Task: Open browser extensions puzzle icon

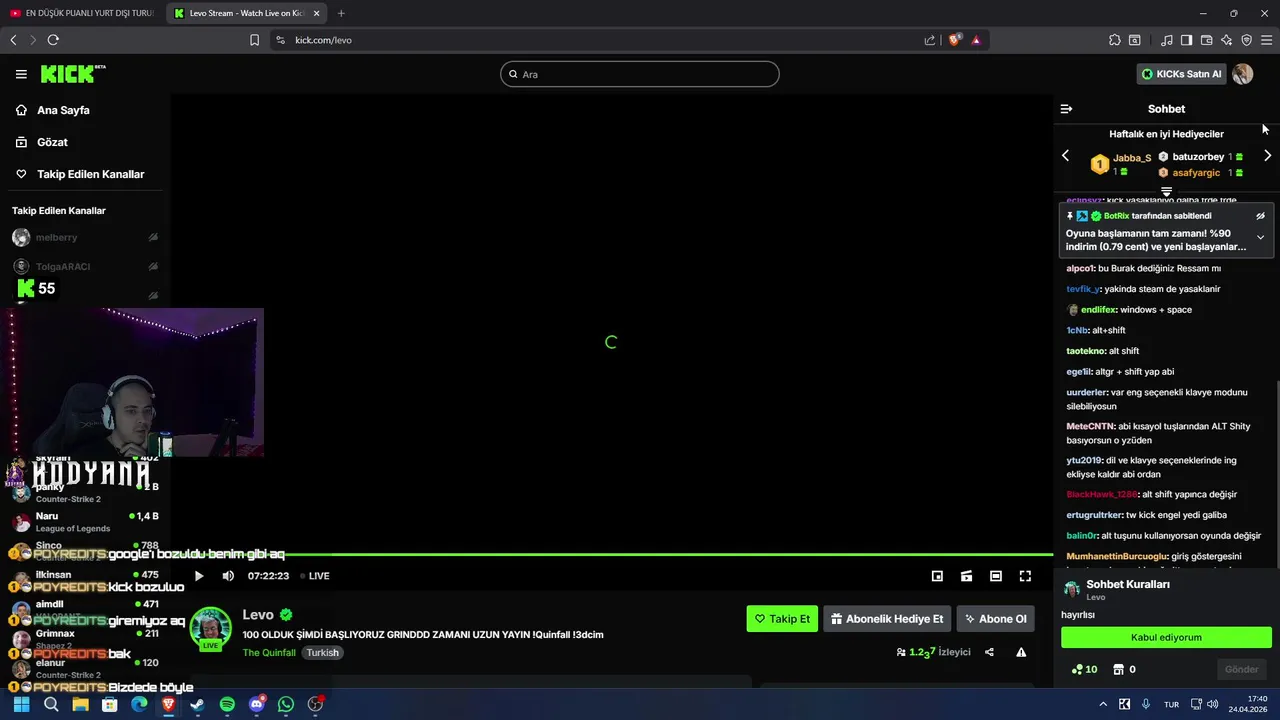Action: pos(1115,40)
